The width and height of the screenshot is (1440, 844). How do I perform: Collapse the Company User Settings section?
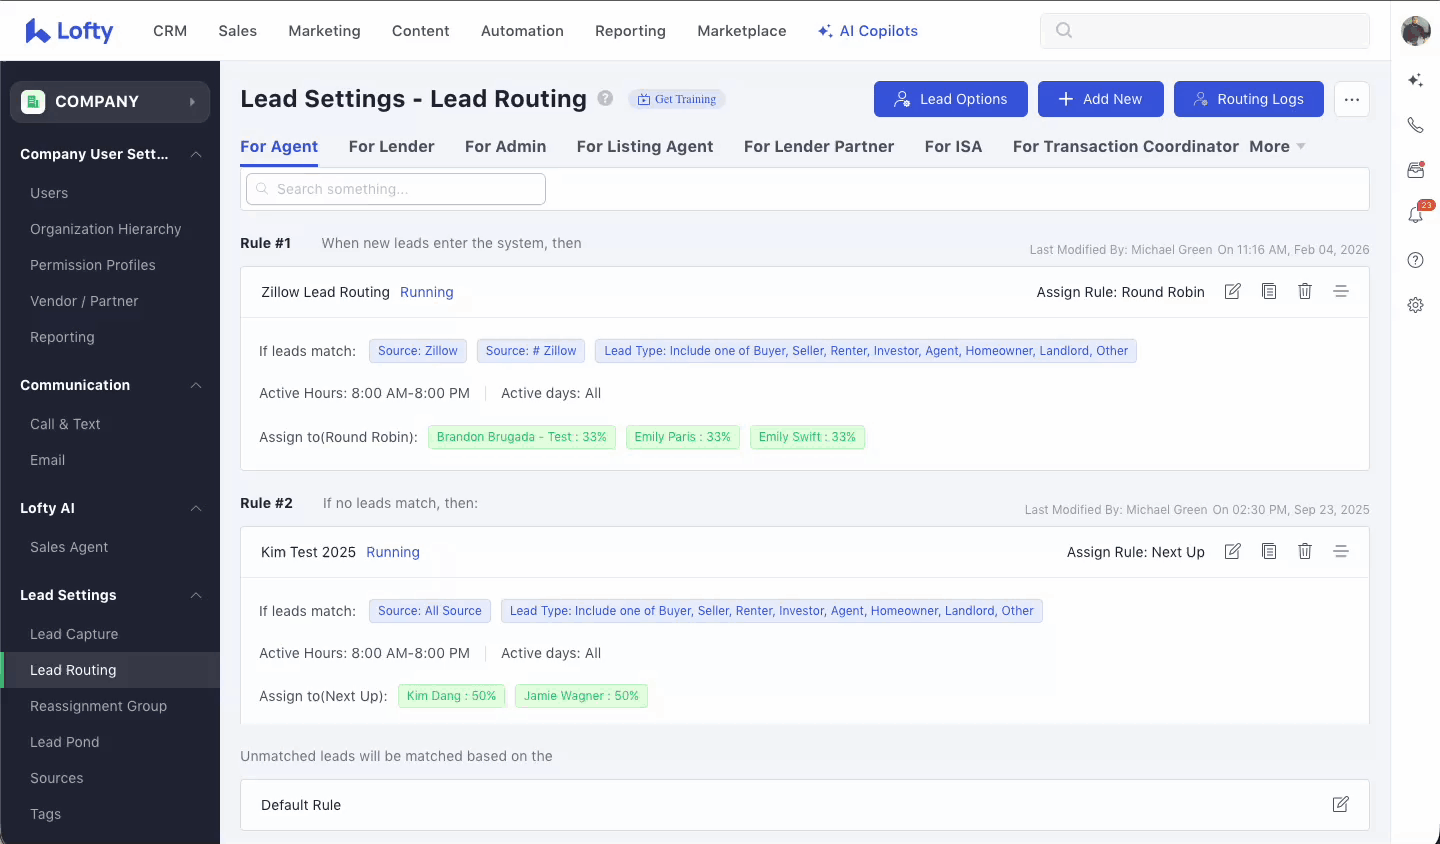(196, 154)
